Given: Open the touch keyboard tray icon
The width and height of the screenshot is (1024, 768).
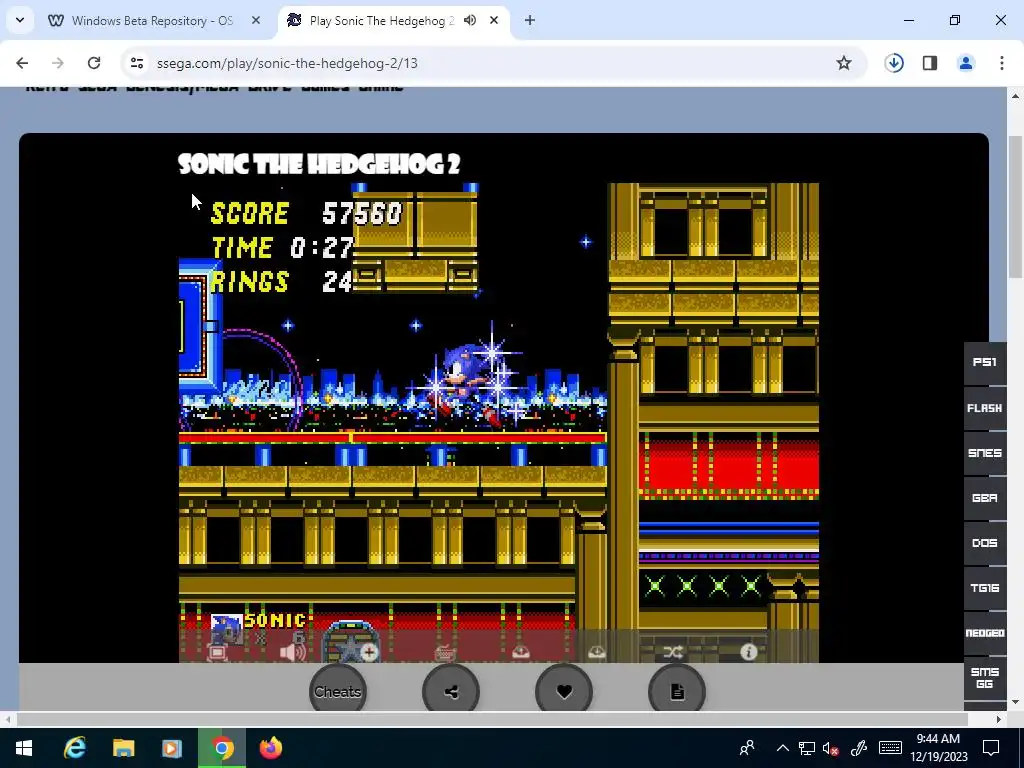Looking at the screenshot, I should pos(890,748).
